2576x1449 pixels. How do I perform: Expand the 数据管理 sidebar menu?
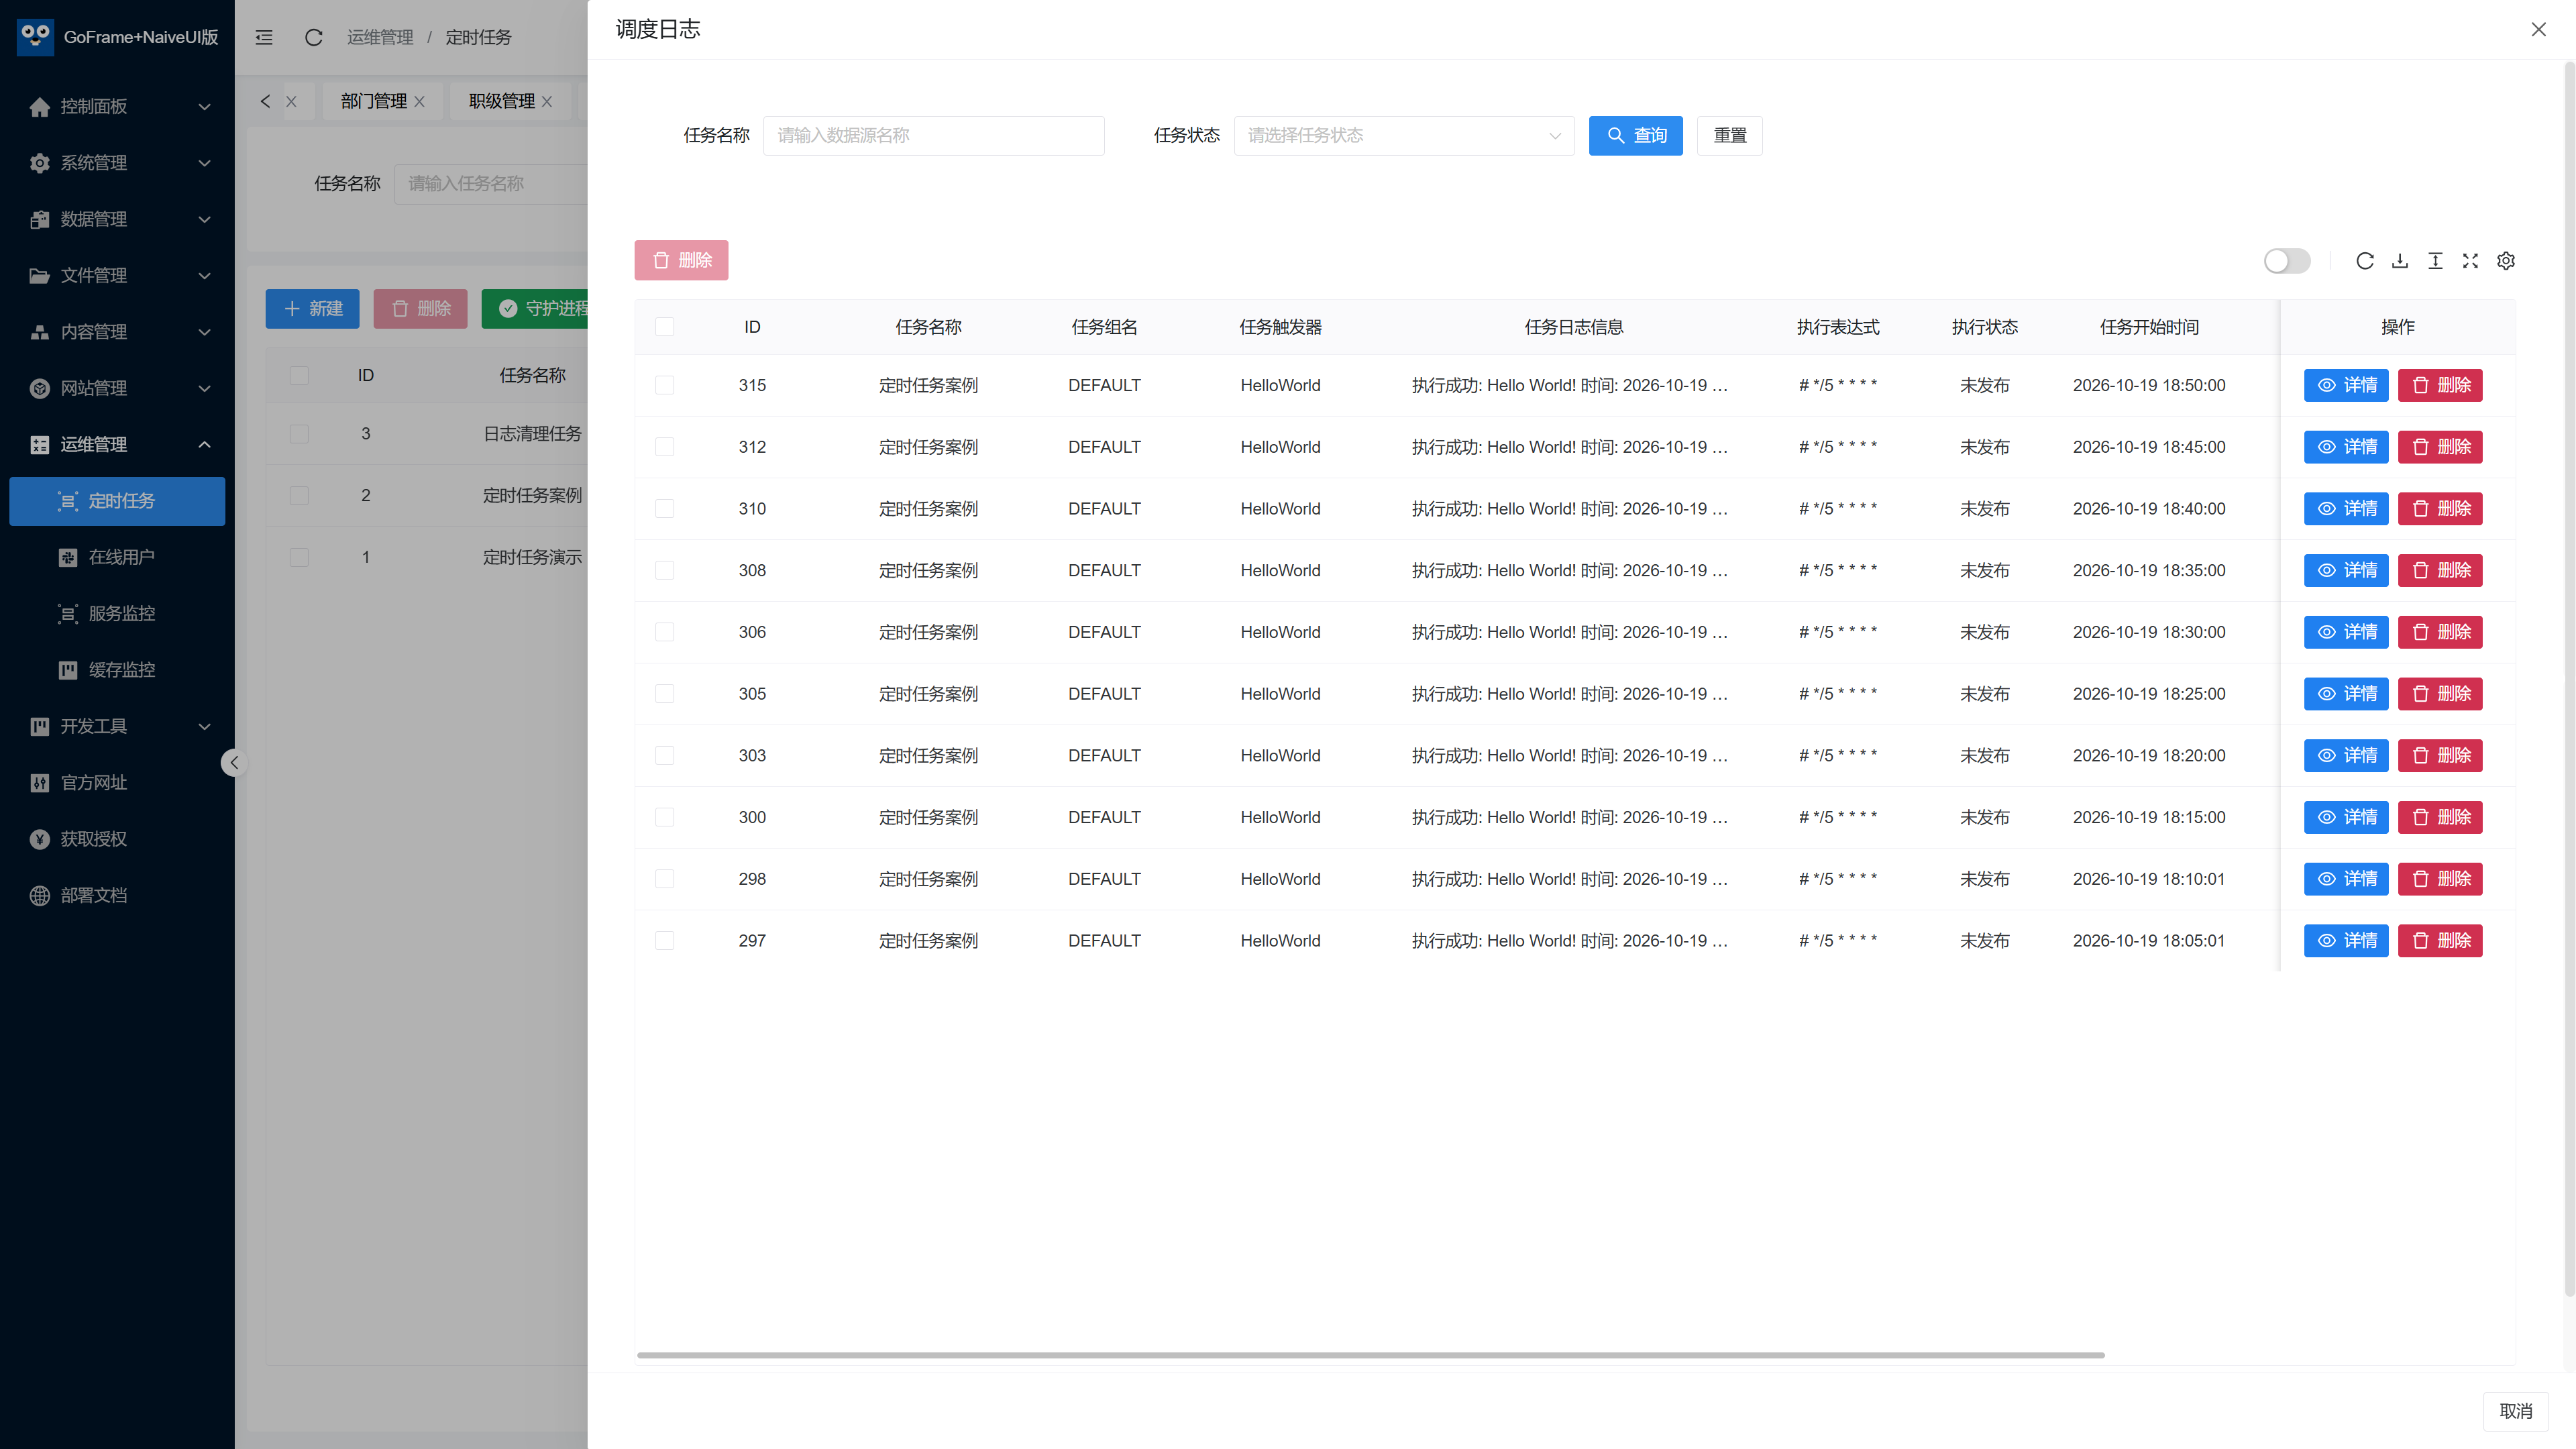pyautogui.click(x=117, y=219)
